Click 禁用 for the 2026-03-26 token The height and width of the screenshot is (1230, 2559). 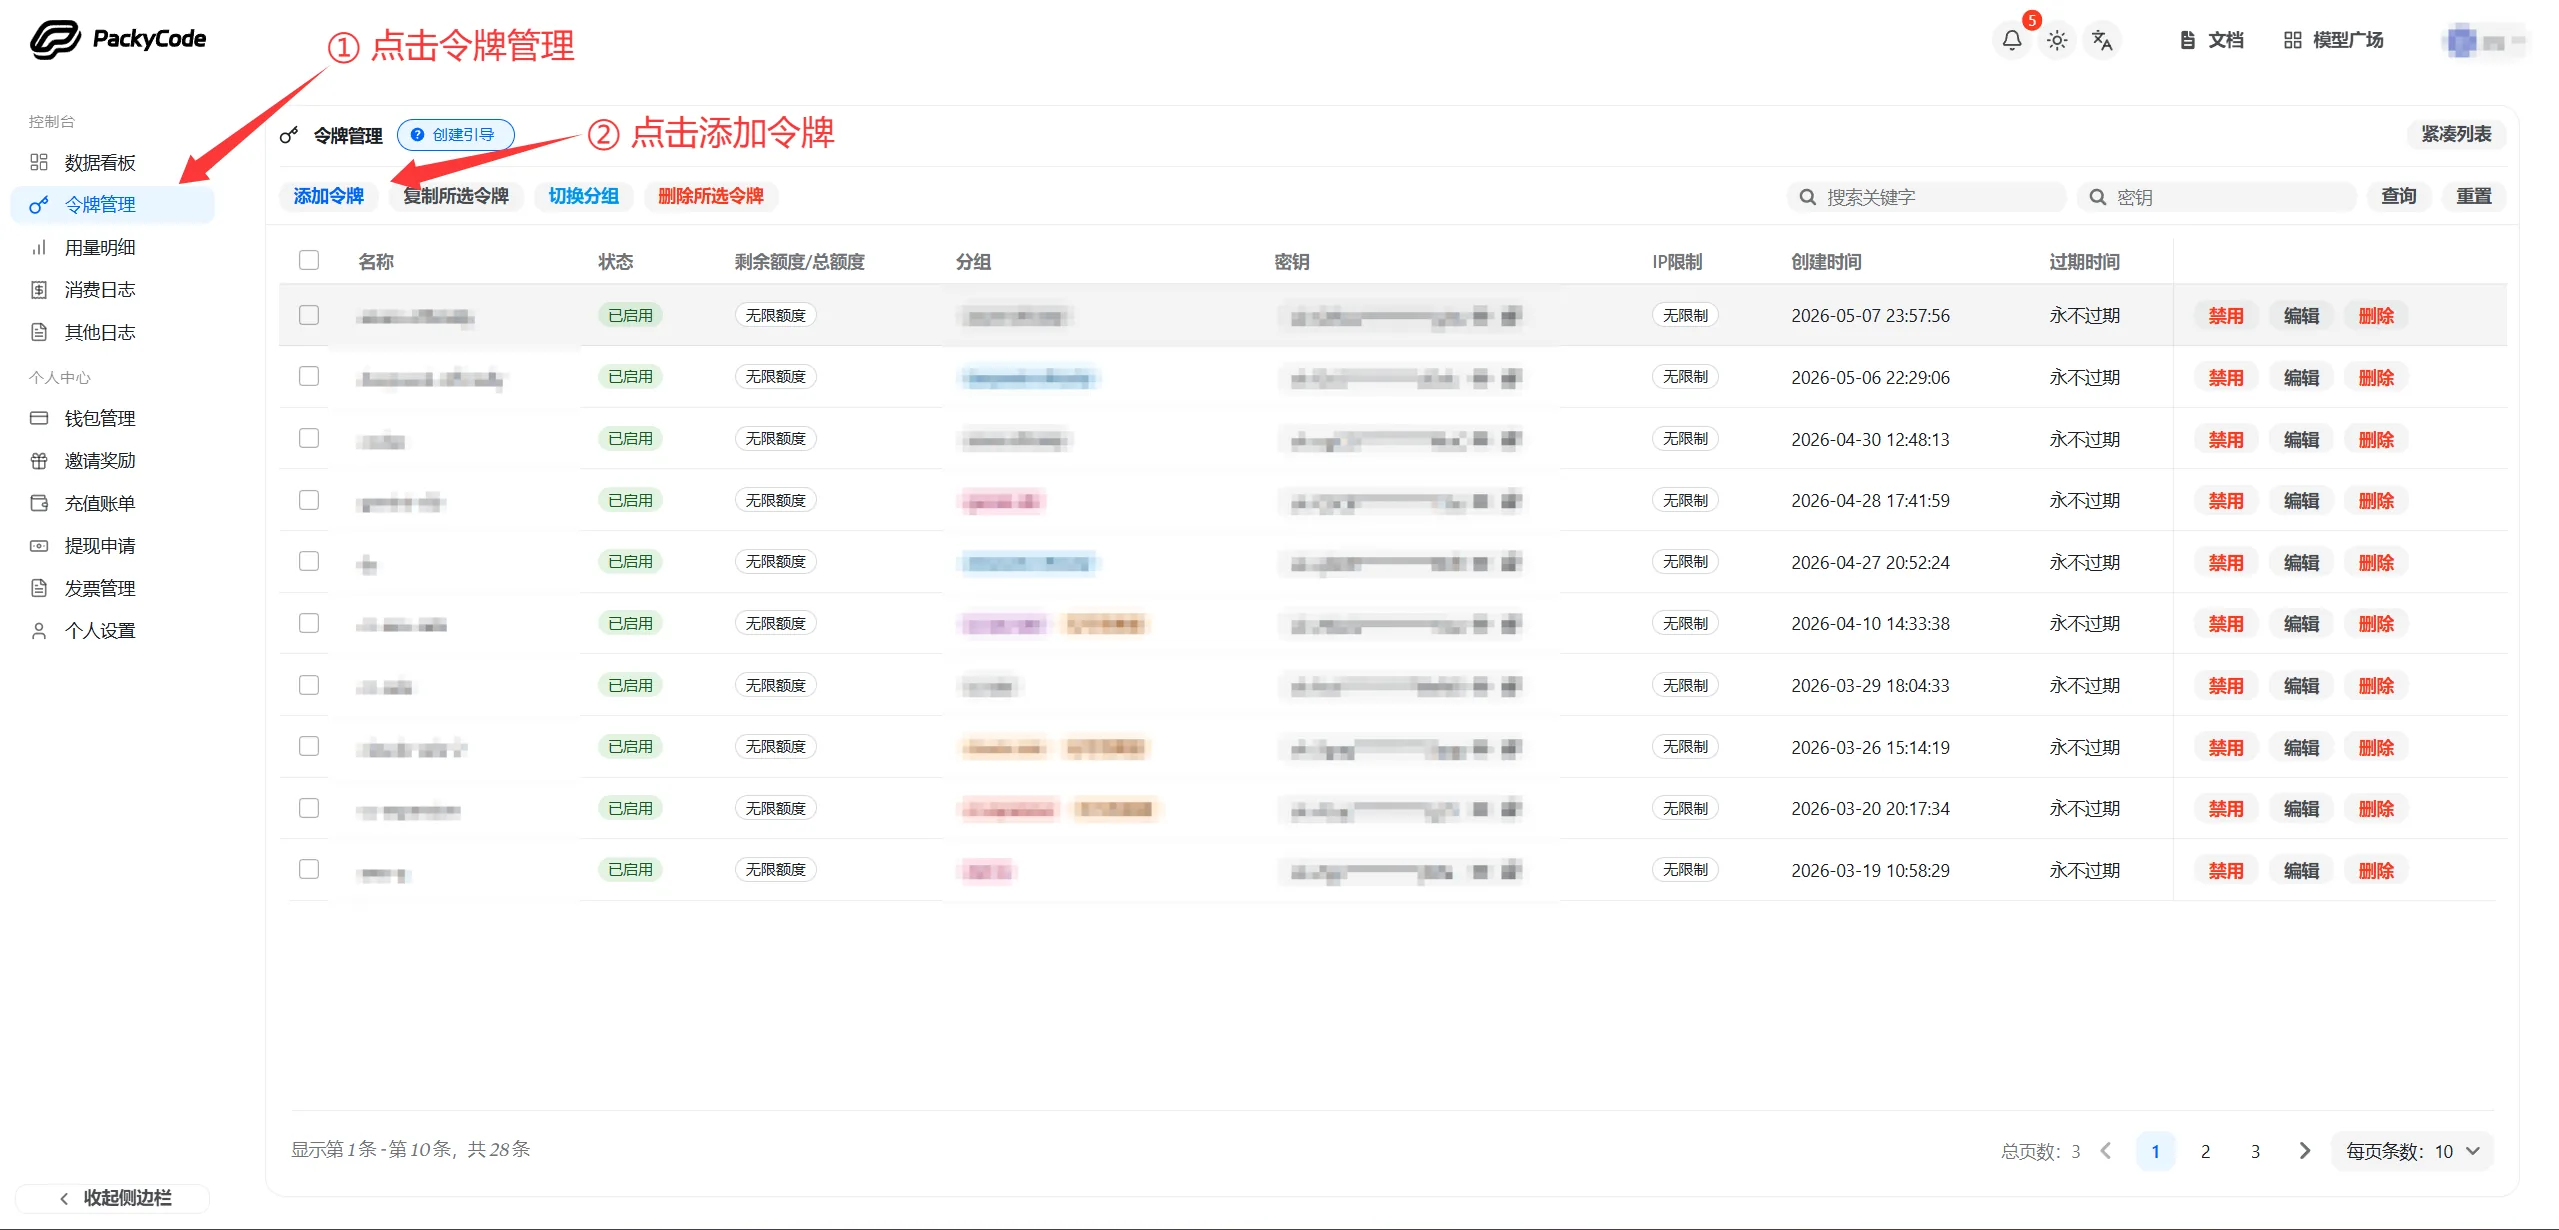coord(2226,747)
